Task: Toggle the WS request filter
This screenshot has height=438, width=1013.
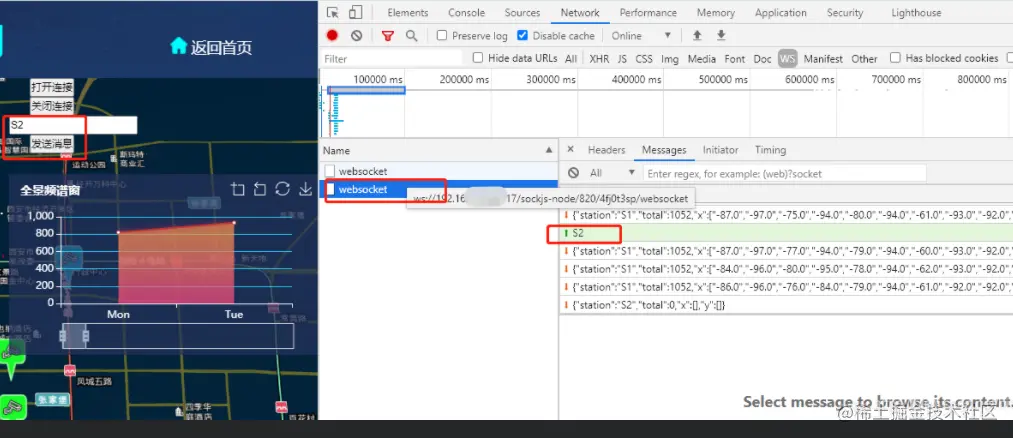Action: click(x=787, y=59)
